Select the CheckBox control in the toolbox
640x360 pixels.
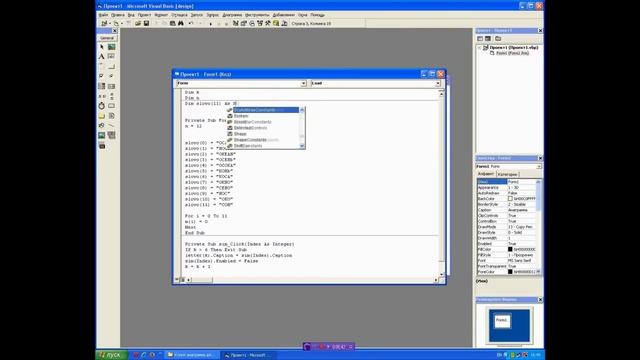tap(102, 76)
